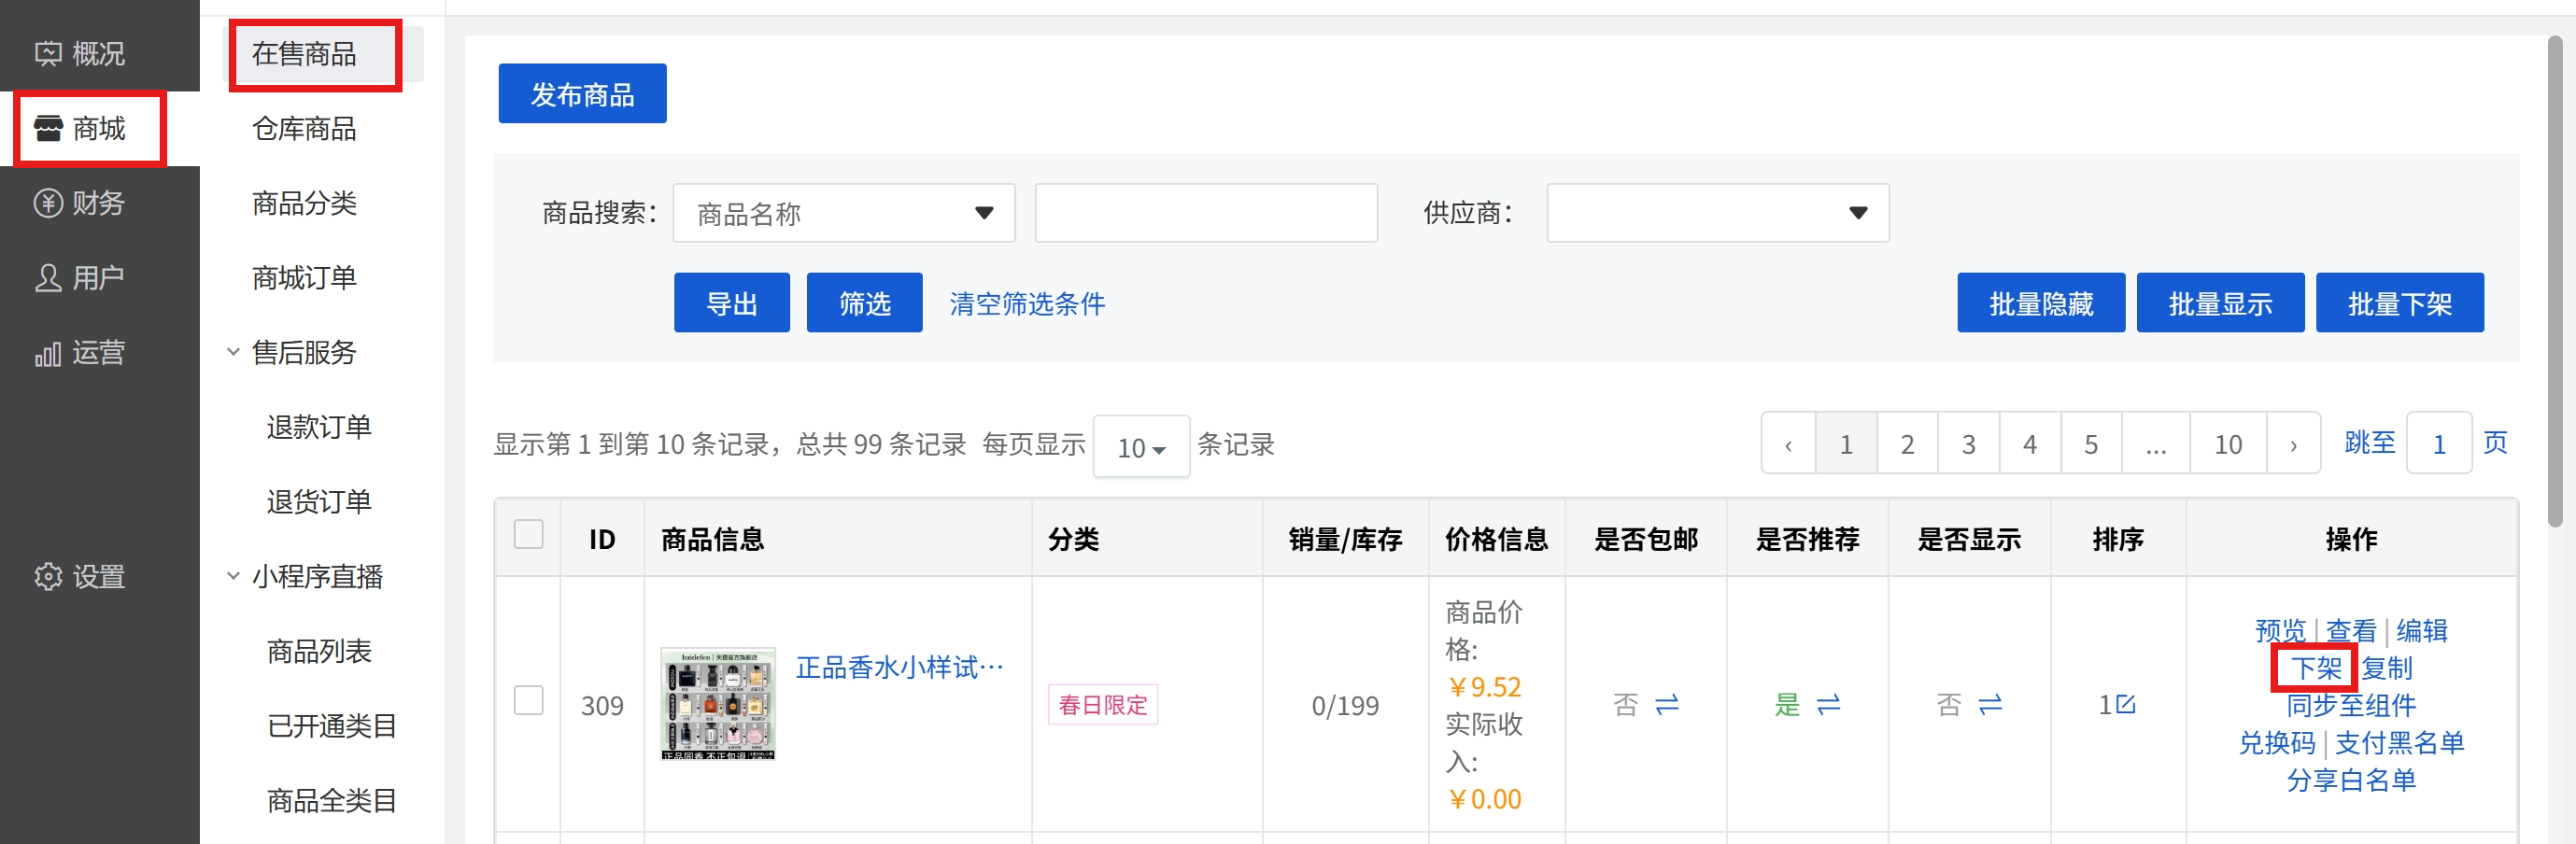Click the edit icon beside sort value
The height and width of the screenshot is (844, 2576).
pyautogui.click(x=2126, y=704)
